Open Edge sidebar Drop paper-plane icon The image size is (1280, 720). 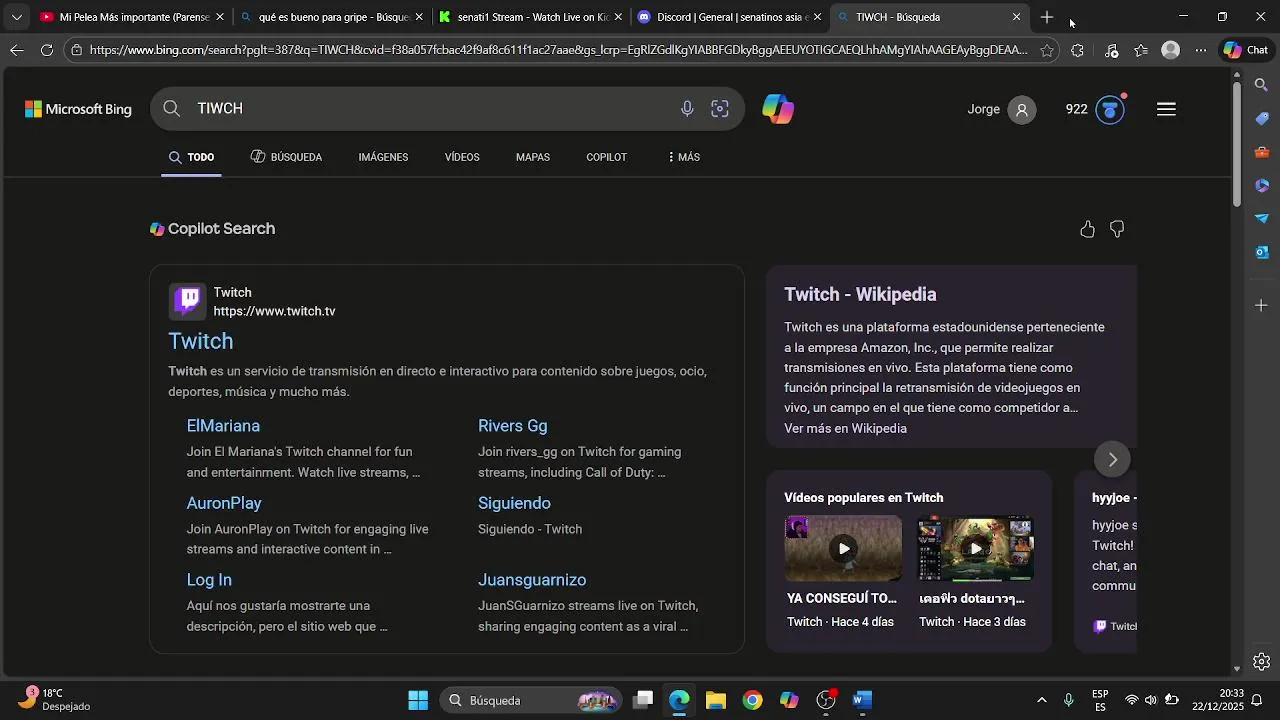click(1262, 218)
